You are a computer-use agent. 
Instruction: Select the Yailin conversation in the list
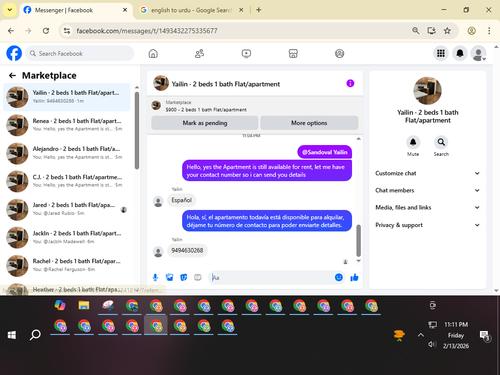(67, 97)
